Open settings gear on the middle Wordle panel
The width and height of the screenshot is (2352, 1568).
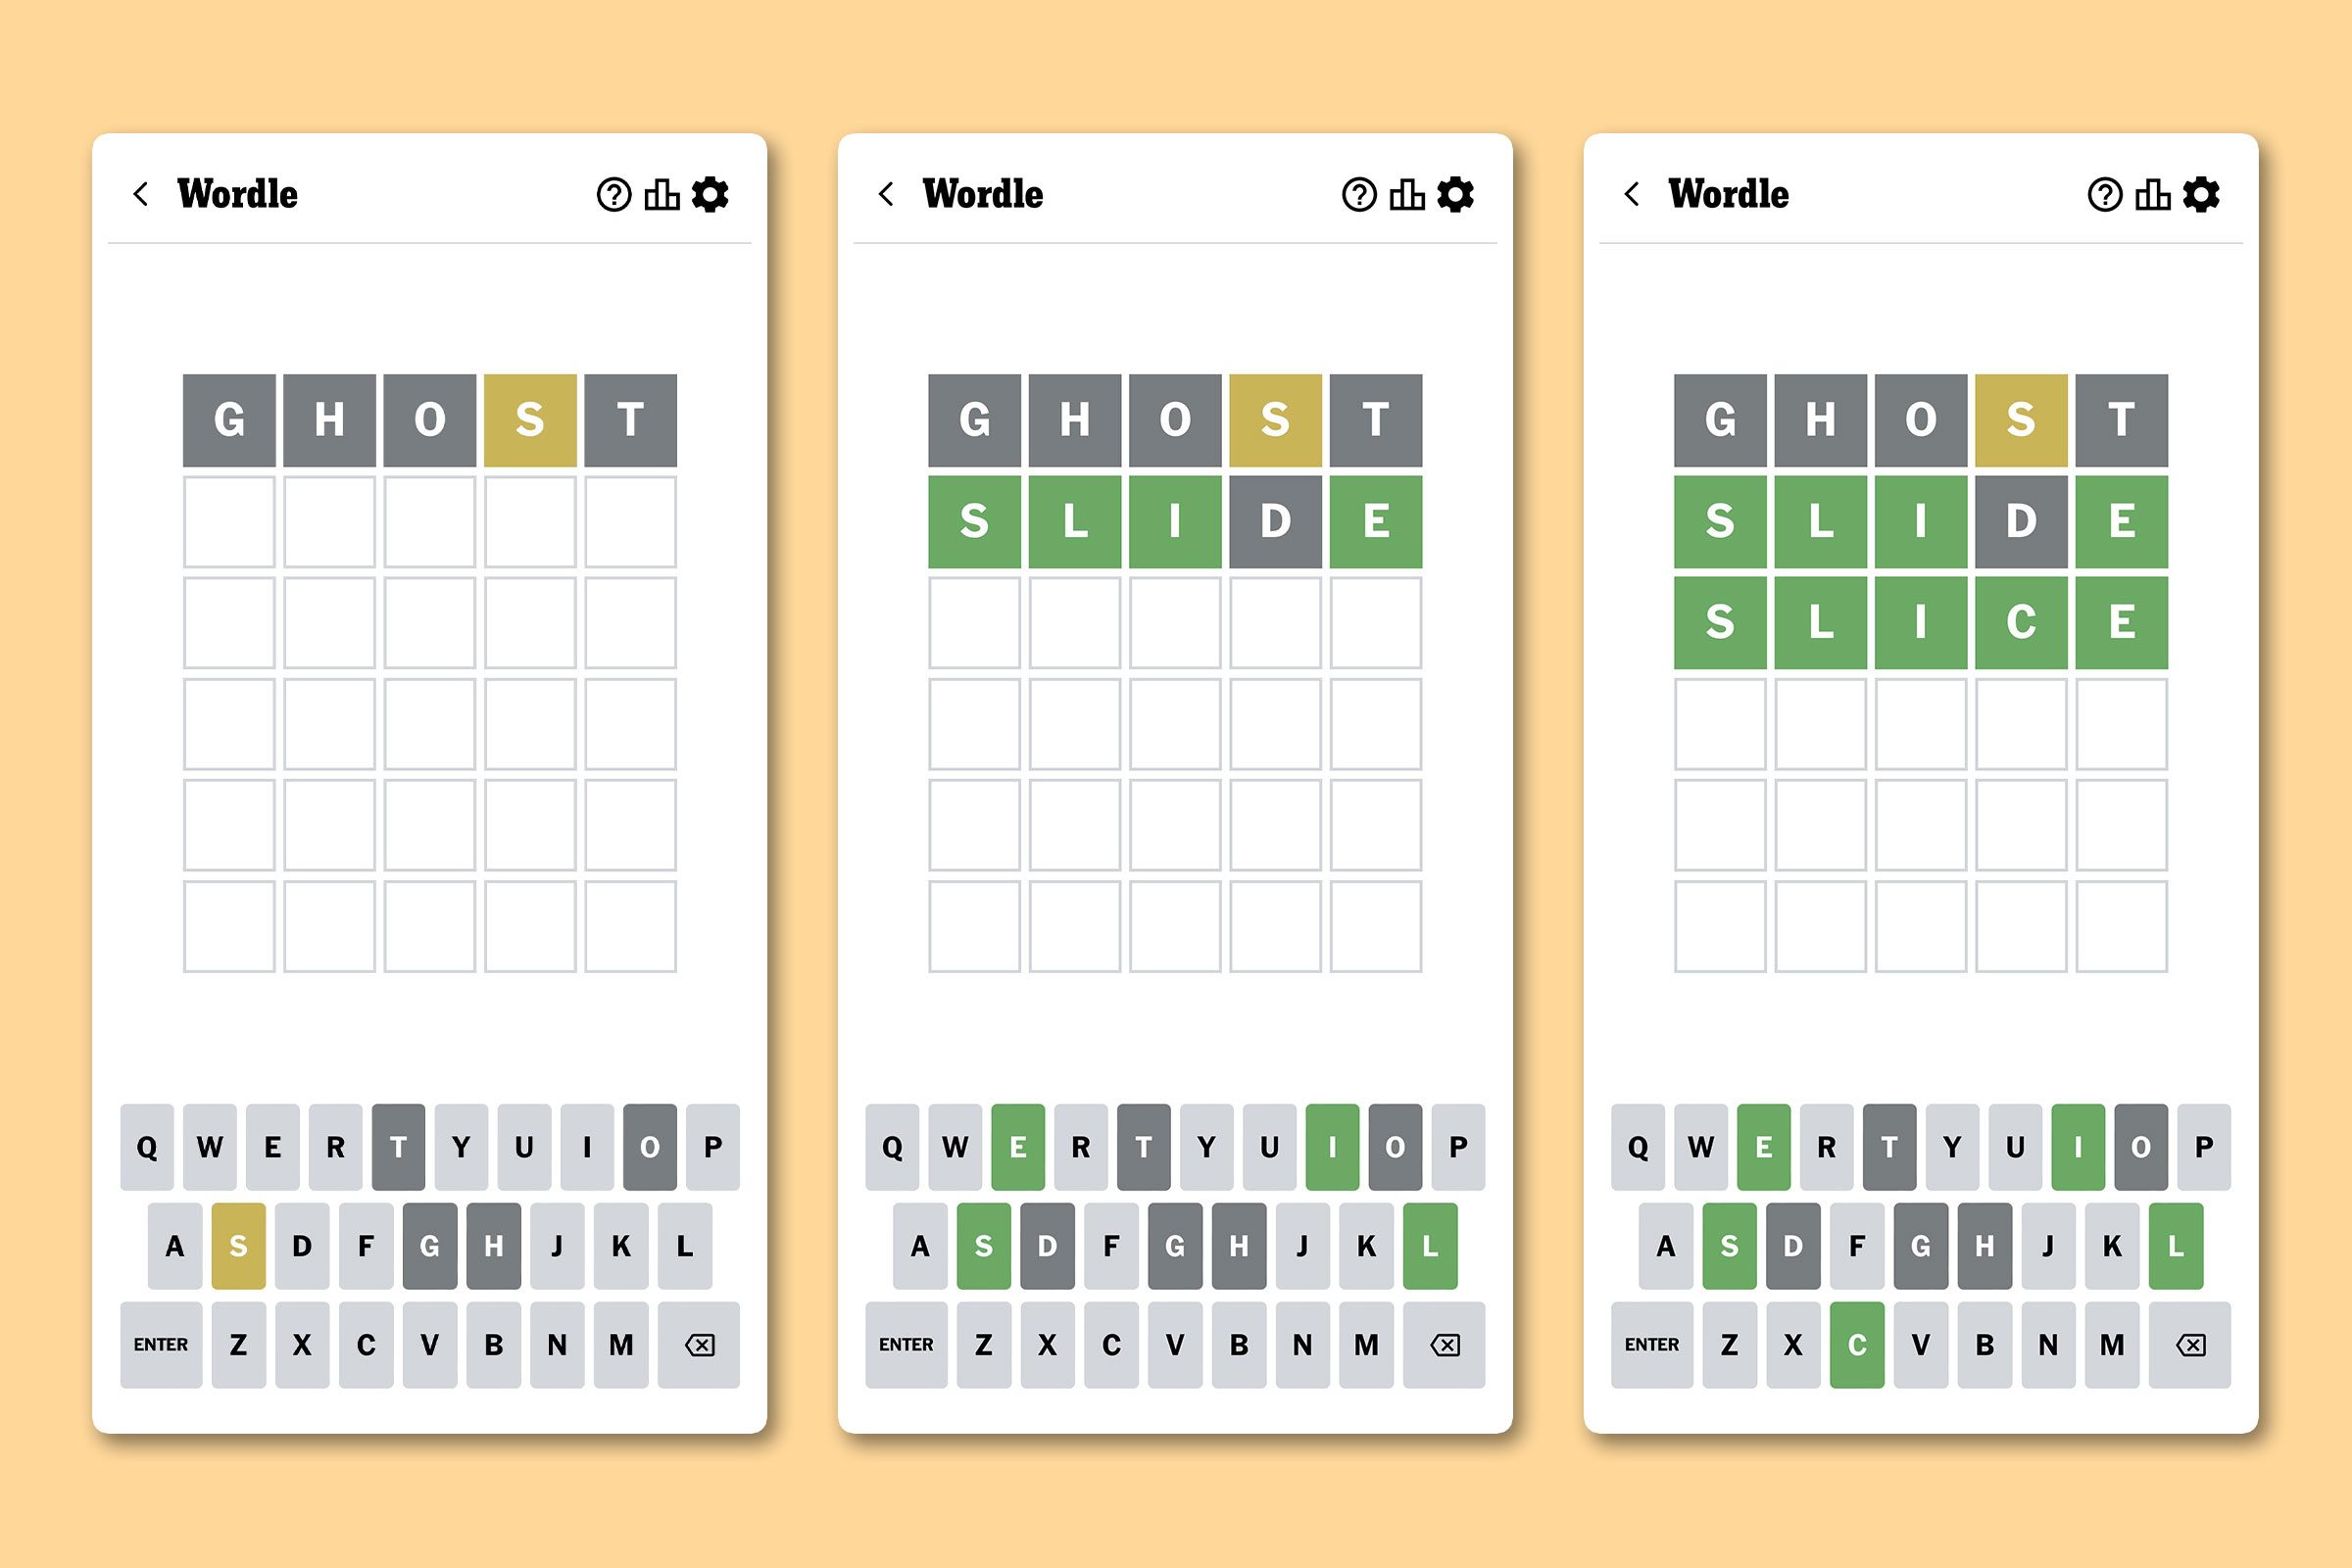tap(1455, 194)
